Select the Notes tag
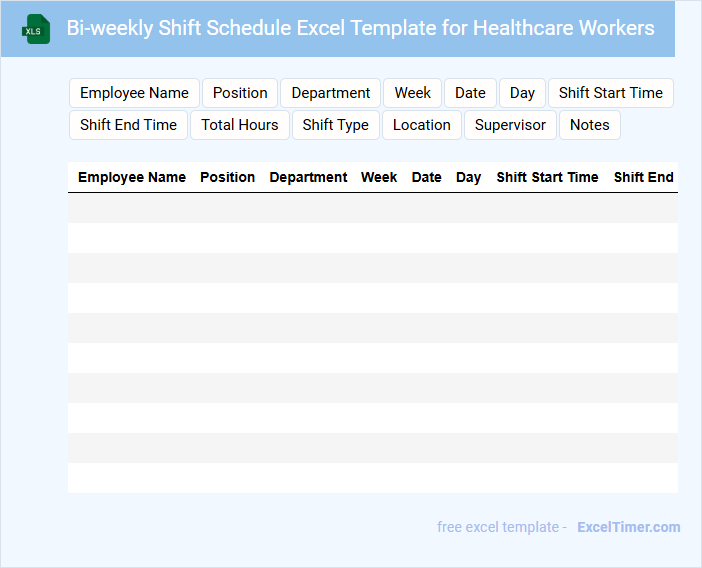 click(589, 125)
